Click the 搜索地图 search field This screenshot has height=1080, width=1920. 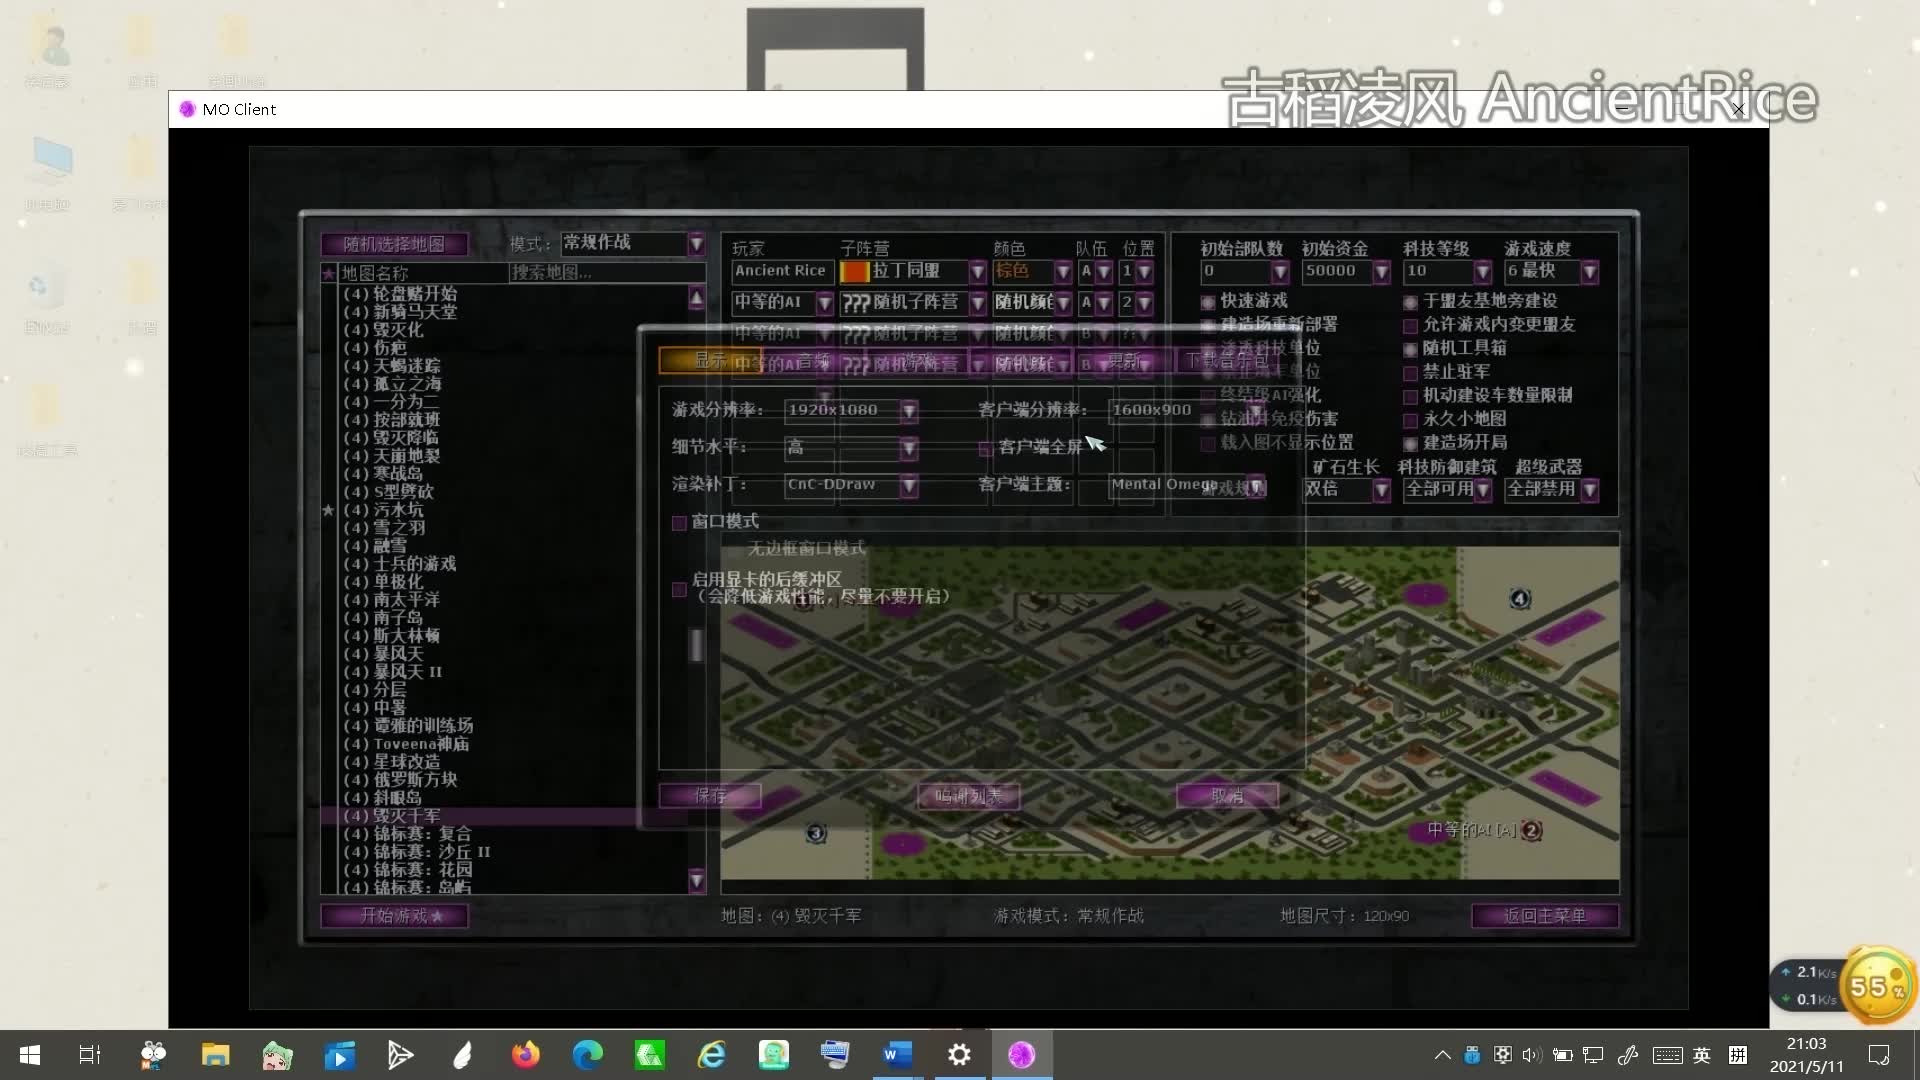[x=607, y=273]
